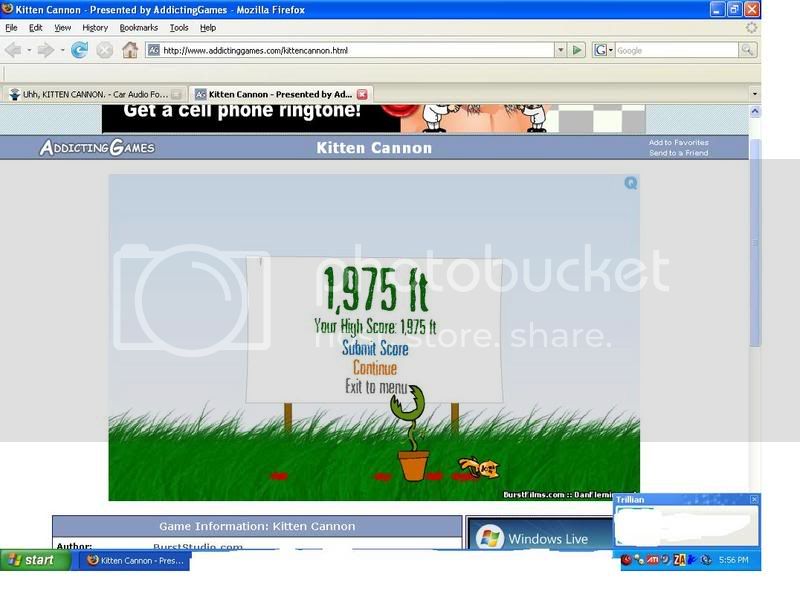This screenshot has height=600, width=800.
Task: Close the Trillian notification popup
Action: (754, 499)
